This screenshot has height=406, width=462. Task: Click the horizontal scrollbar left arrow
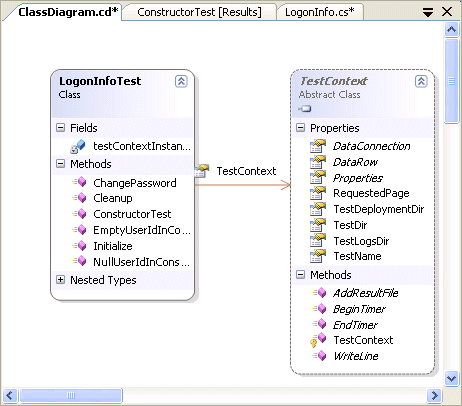[9, 396]
